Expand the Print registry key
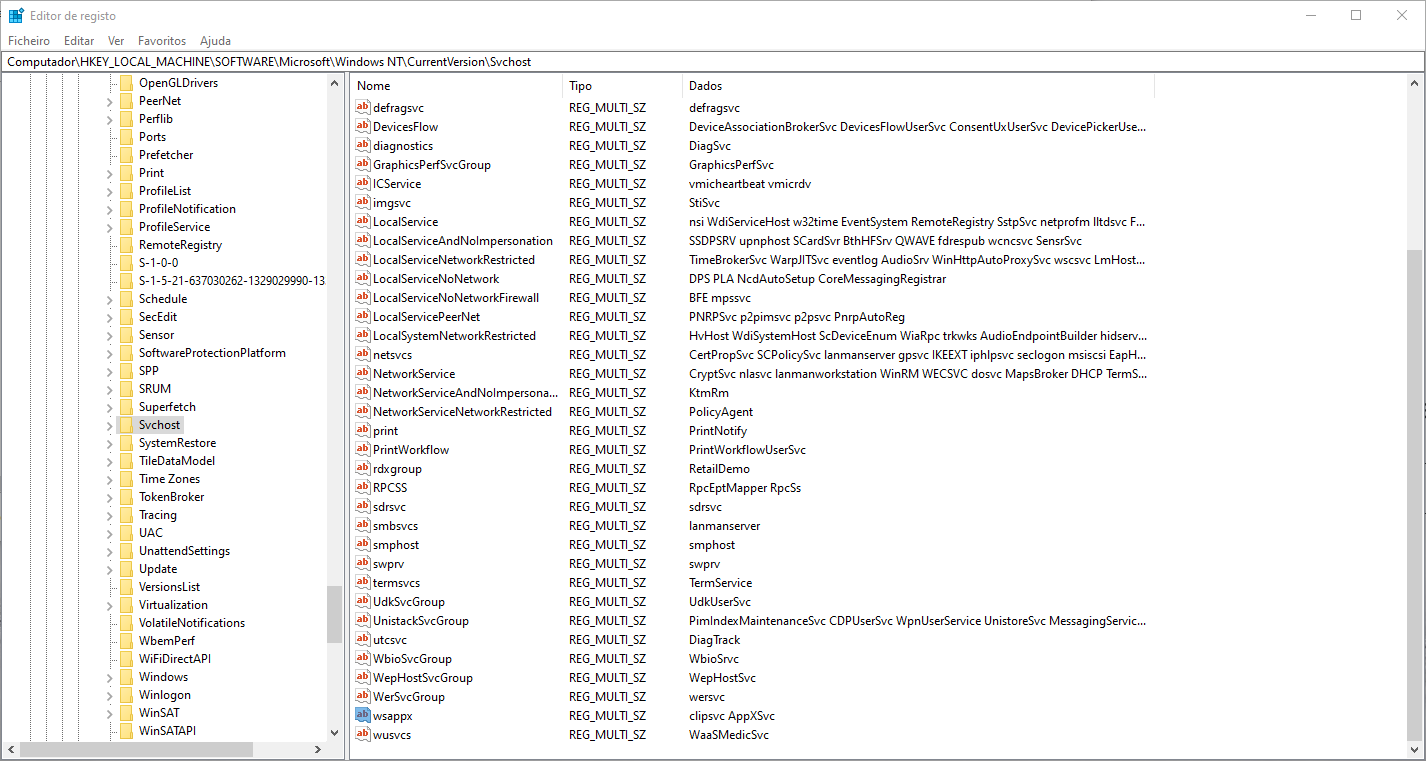Screen dimensions: 1426x761 [x=109, y=173]
